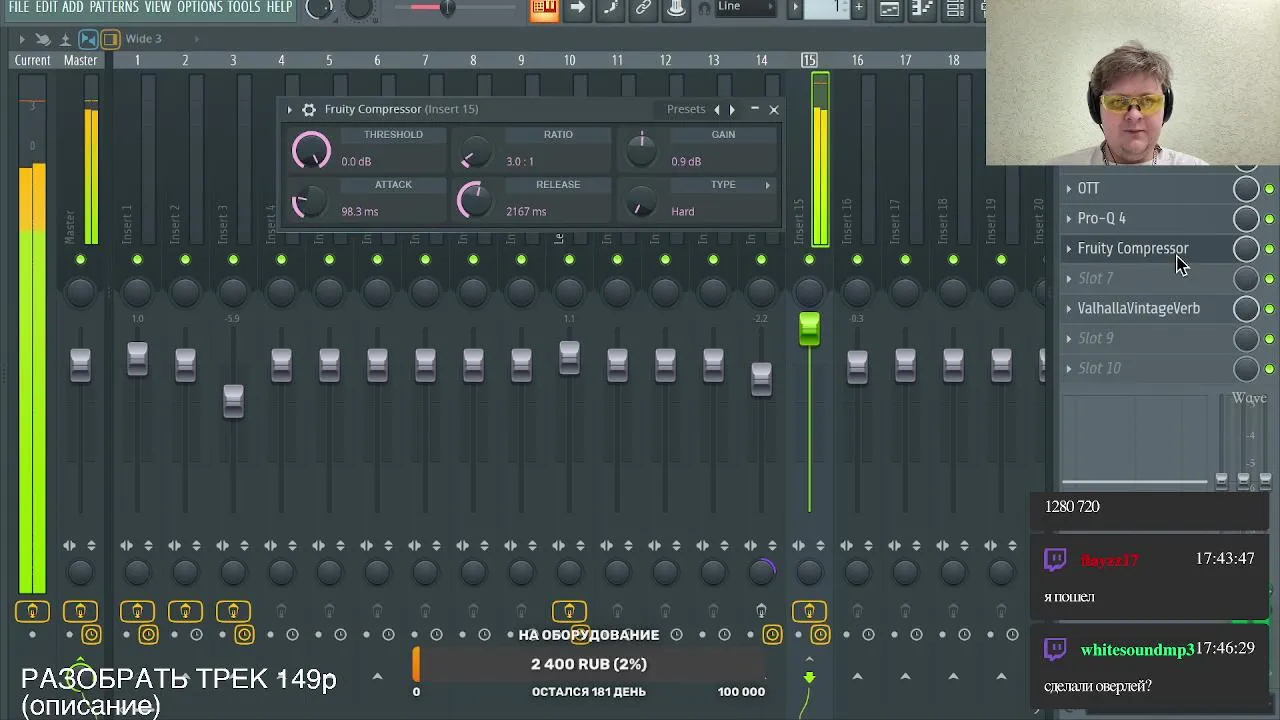Viewport: 1280px width, 720px height.
Task: Click the latency clock icon on Master track
Action: click(x=91, y=635)
